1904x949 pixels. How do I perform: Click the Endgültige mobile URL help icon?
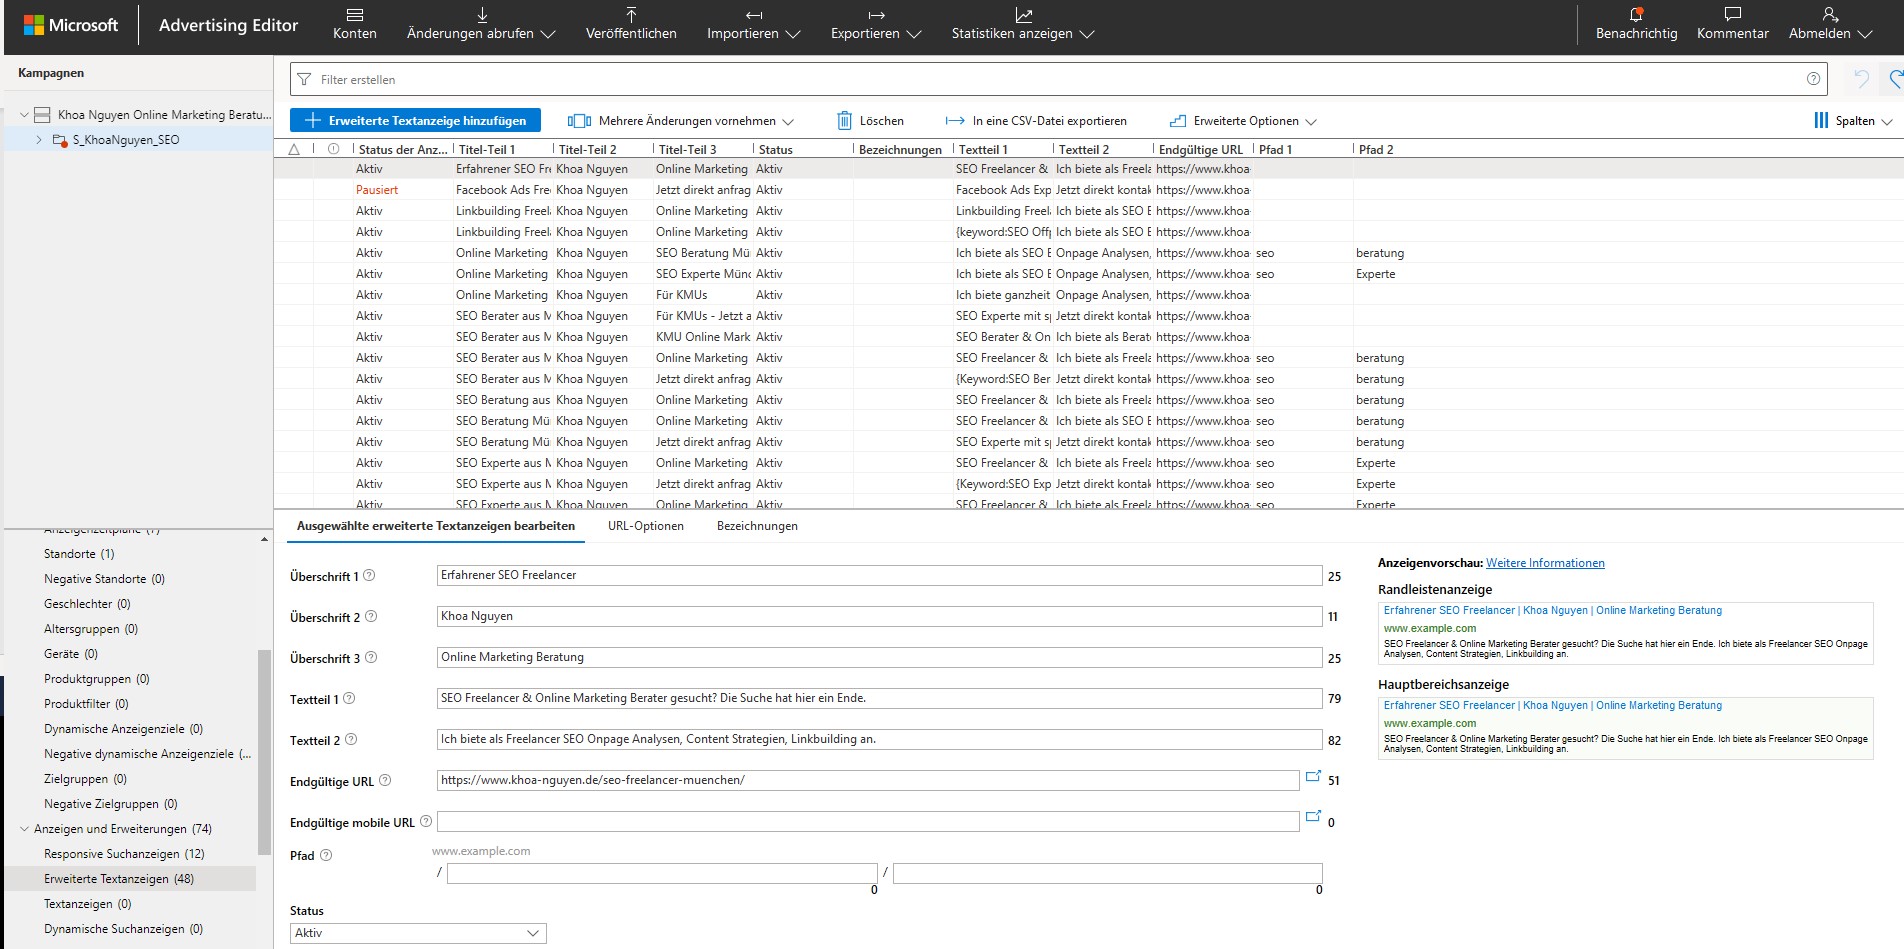426,822
